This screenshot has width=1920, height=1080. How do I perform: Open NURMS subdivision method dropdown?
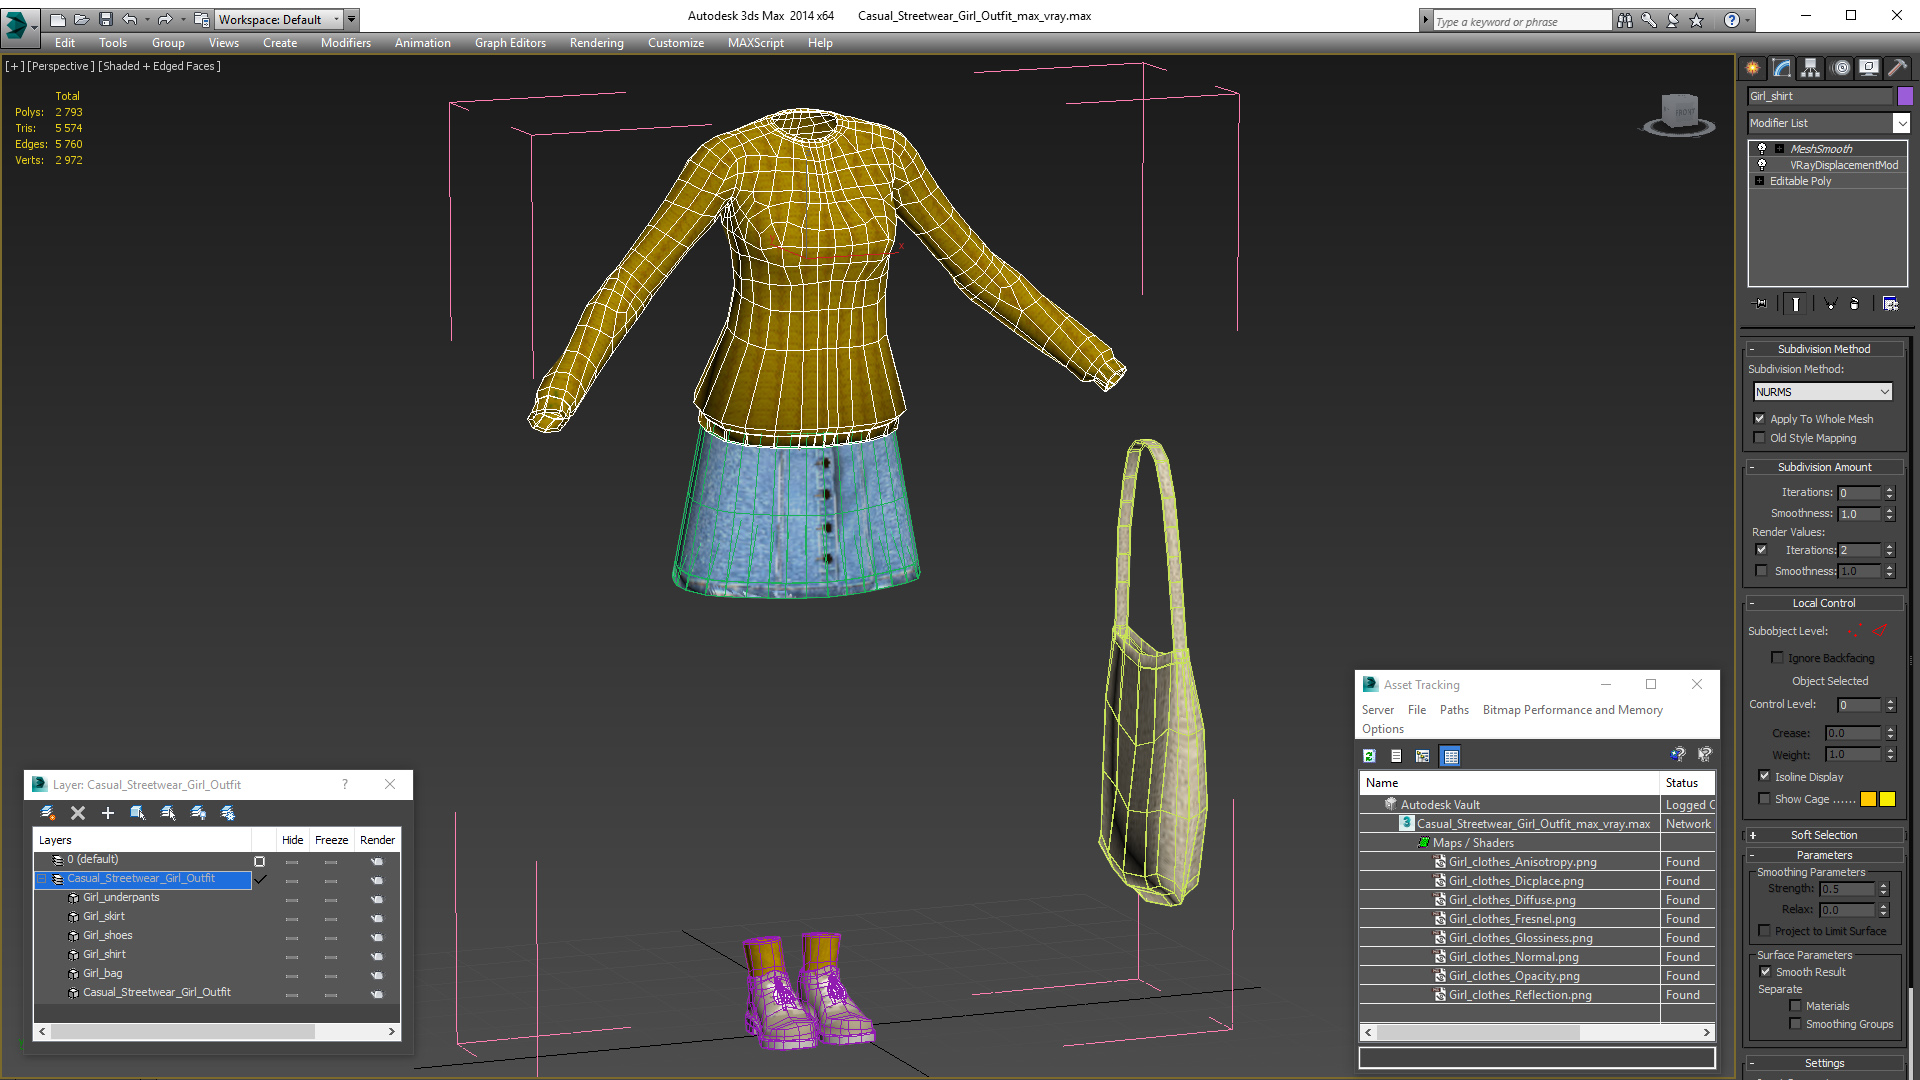[x=1823, y=392]
